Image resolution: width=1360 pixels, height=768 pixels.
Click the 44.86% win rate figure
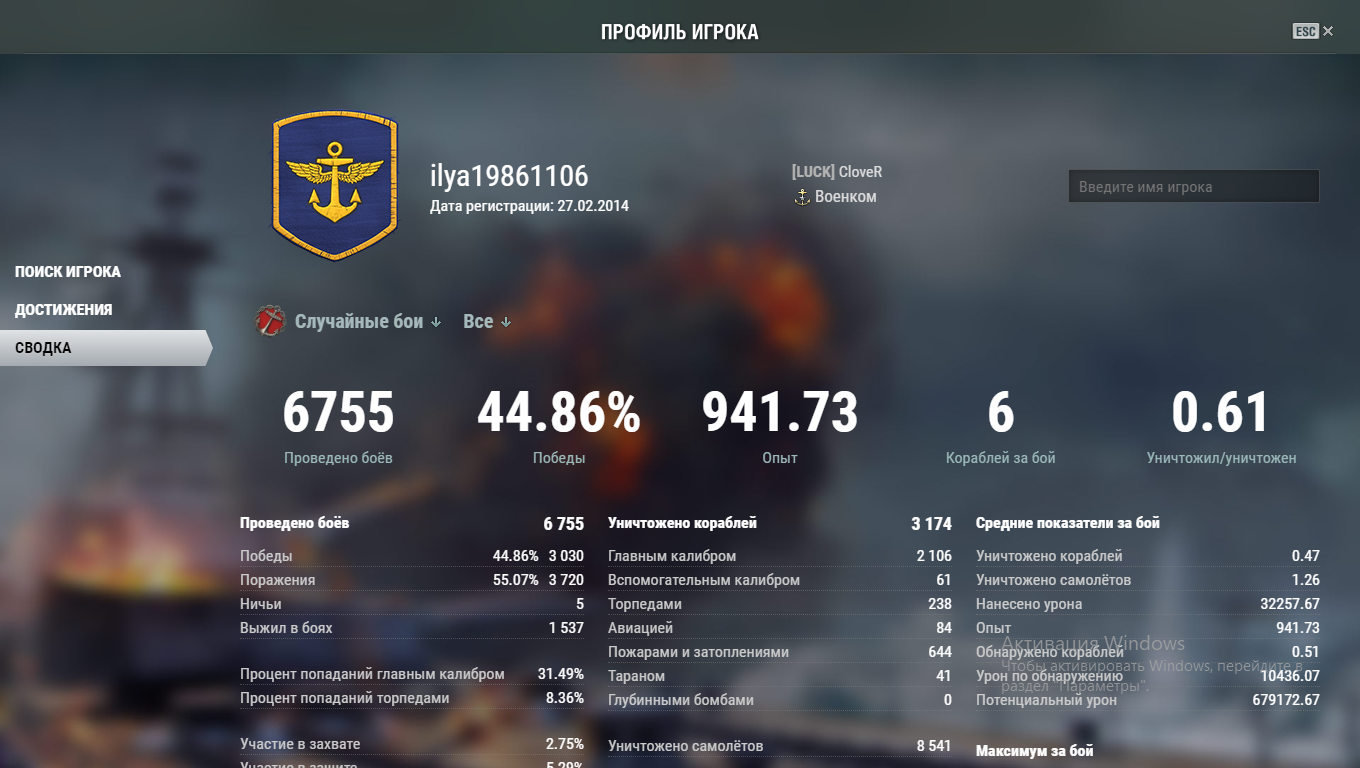559,413
